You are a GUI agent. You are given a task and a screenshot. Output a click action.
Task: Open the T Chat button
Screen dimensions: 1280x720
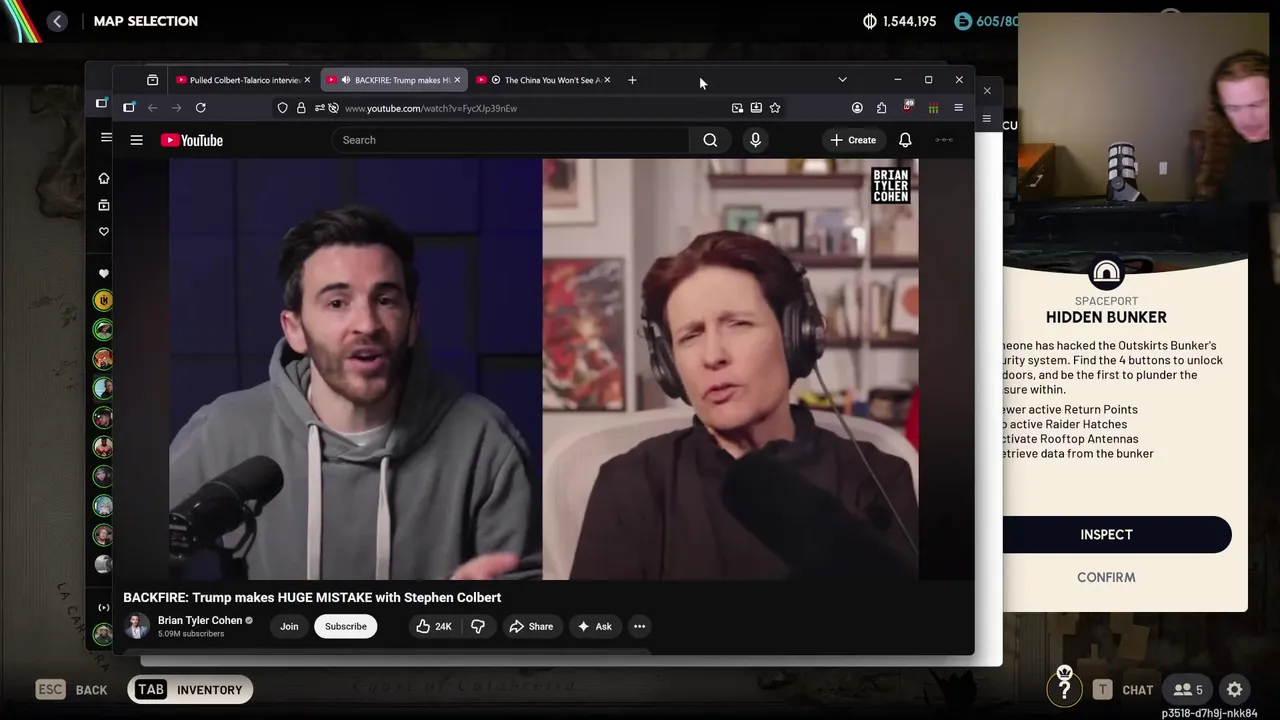1123,689
